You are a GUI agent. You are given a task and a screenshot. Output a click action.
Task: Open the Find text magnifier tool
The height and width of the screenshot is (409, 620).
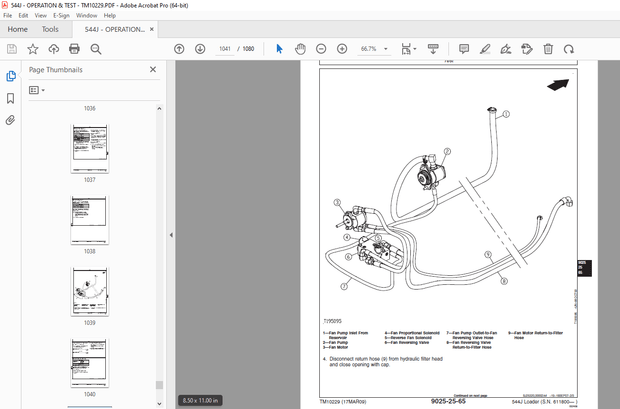pyautogui.click(x=96, y=49)
